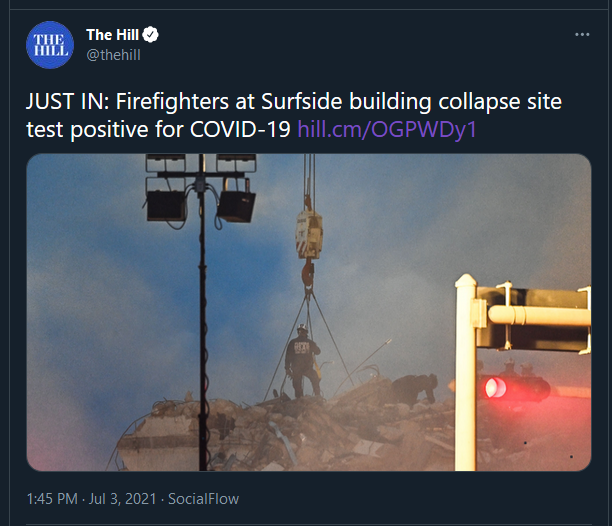This screenshot has height=526, width=612.
Task: Click the Jul 3, 2021 date
Action: [x=122, y=499]
